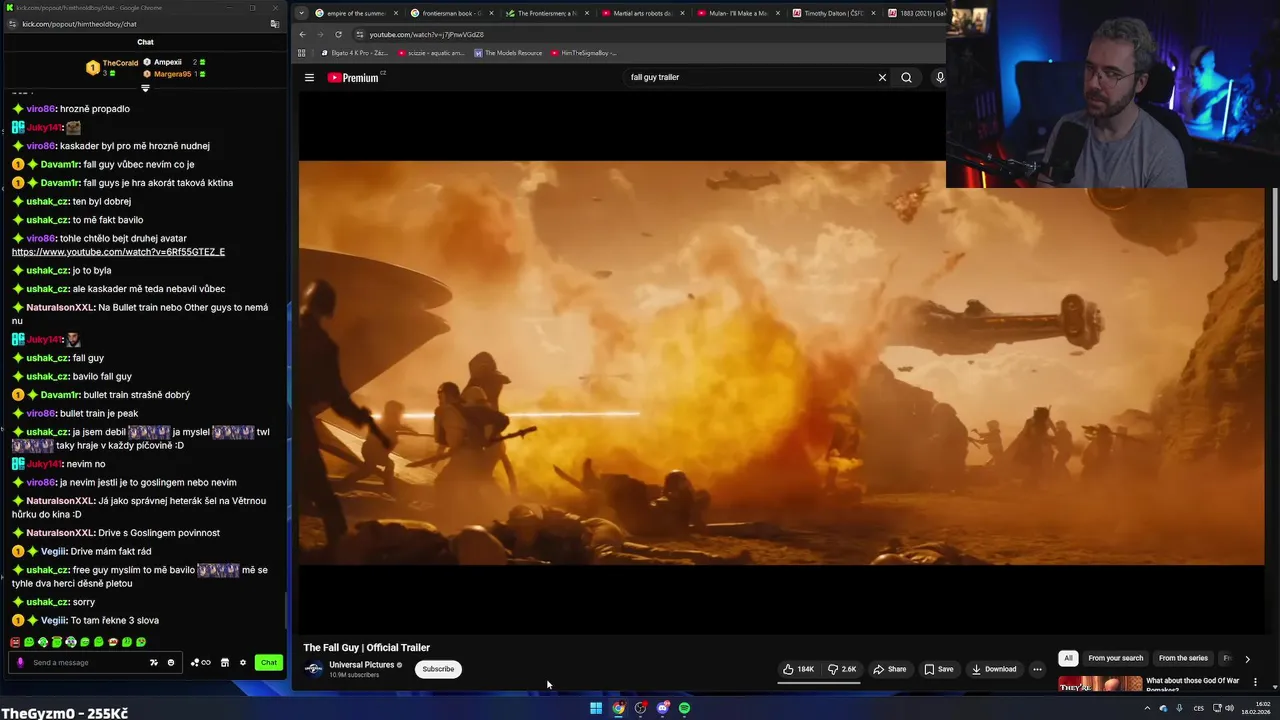Open the Windows Start menu
Viewport: 1280px width, 720px height.
pyautogui.click(x=596, y=708)
